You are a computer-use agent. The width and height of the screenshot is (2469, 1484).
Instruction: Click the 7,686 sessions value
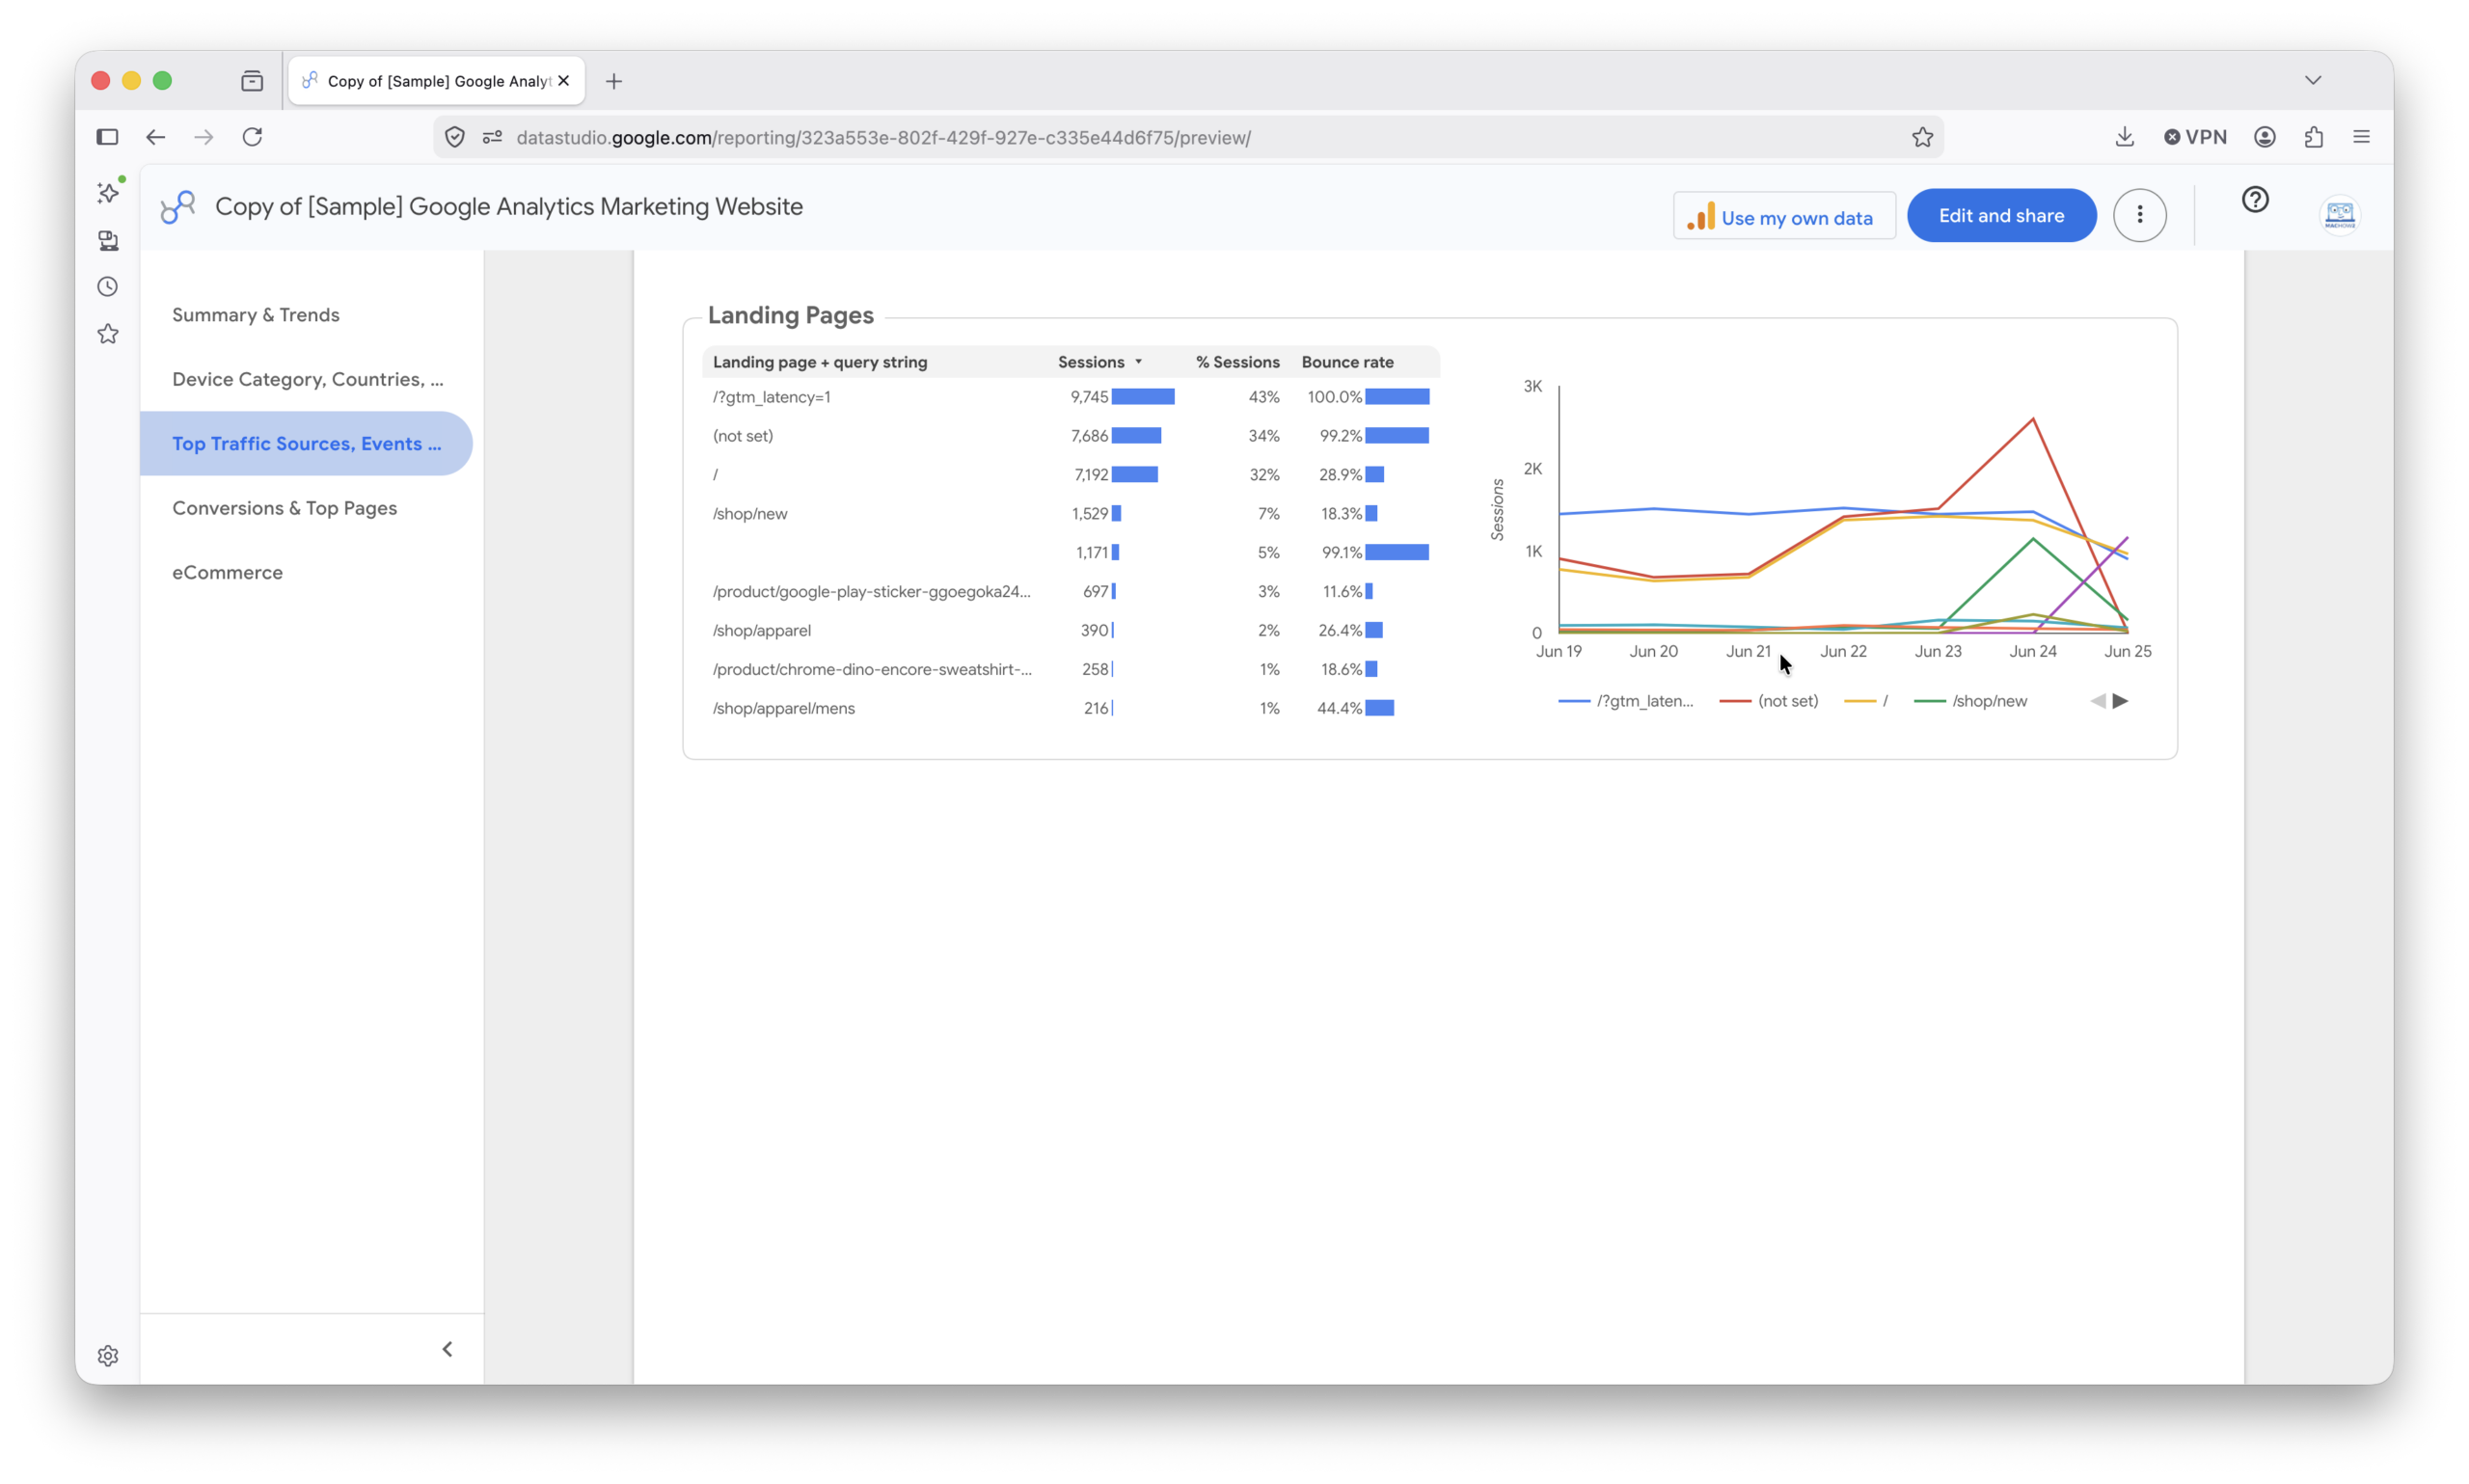[x=1088, y=436]
